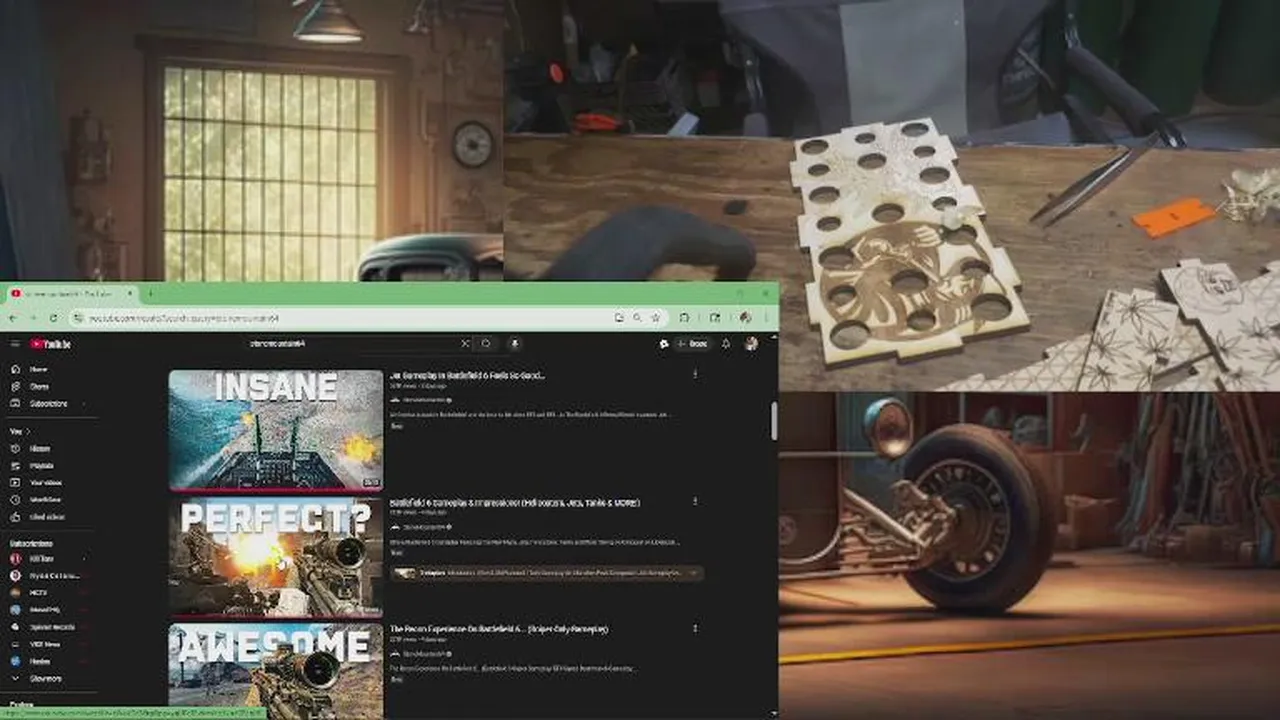
Task: Open Home in YouTube sidebar
Action: pyautogui.click(x=38, y=369)
